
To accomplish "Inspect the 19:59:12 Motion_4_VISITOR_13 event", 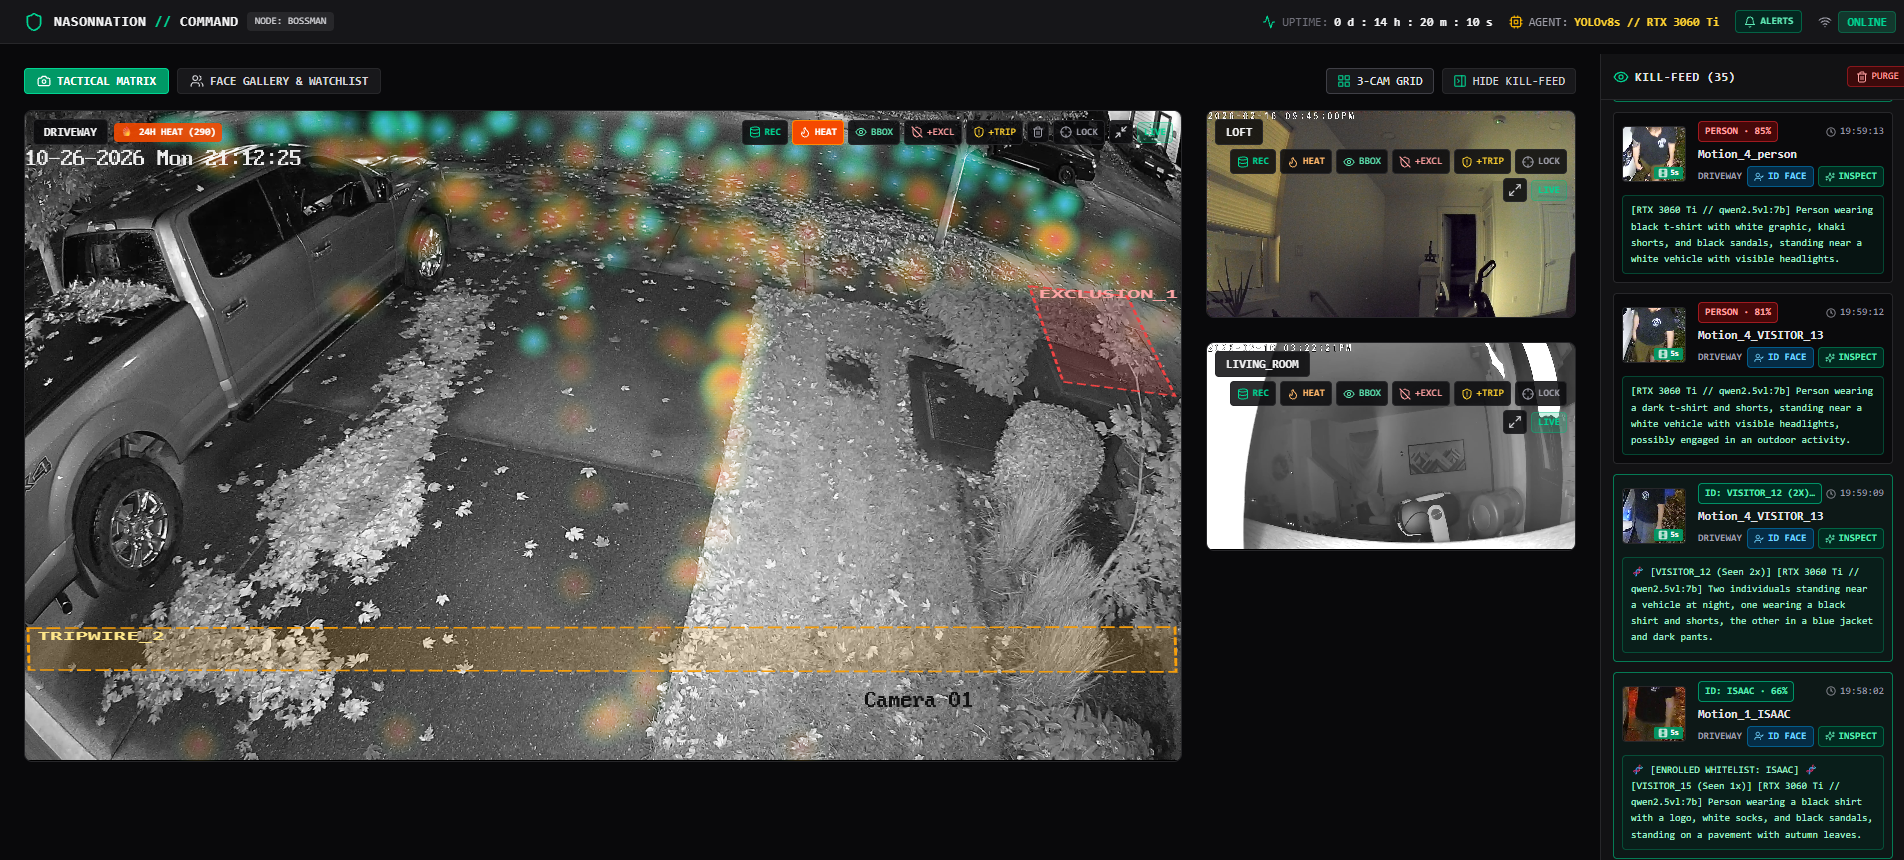I will 1851,357.
